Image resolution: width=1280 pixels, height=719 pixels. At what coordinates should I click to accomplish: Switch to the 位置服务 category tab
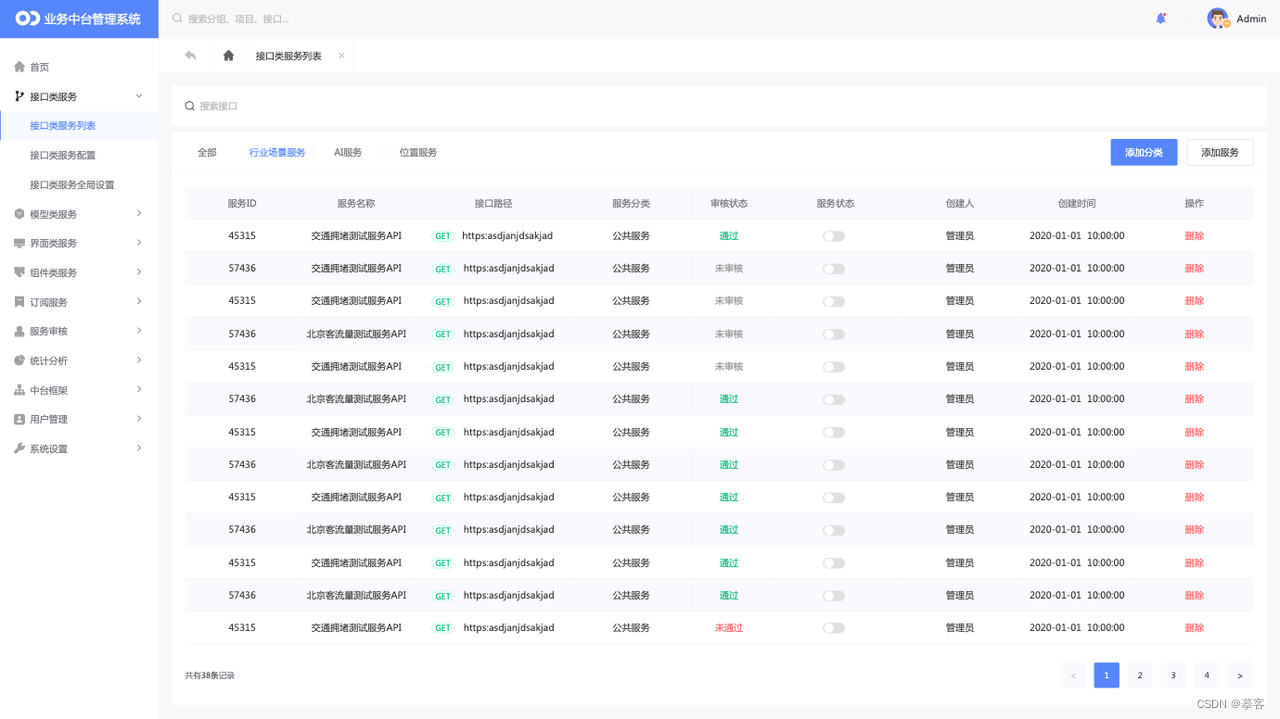pos(418,153)
